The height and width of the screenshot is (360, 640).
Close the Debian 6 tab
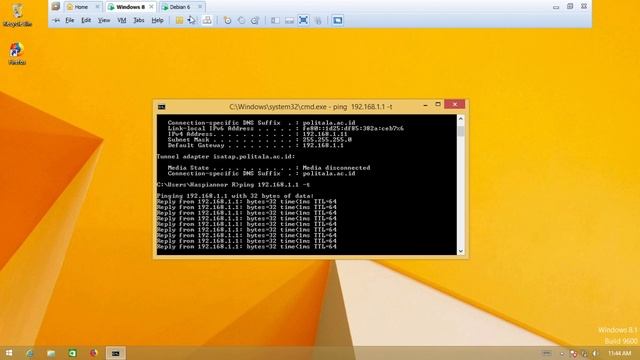[200, 7]
